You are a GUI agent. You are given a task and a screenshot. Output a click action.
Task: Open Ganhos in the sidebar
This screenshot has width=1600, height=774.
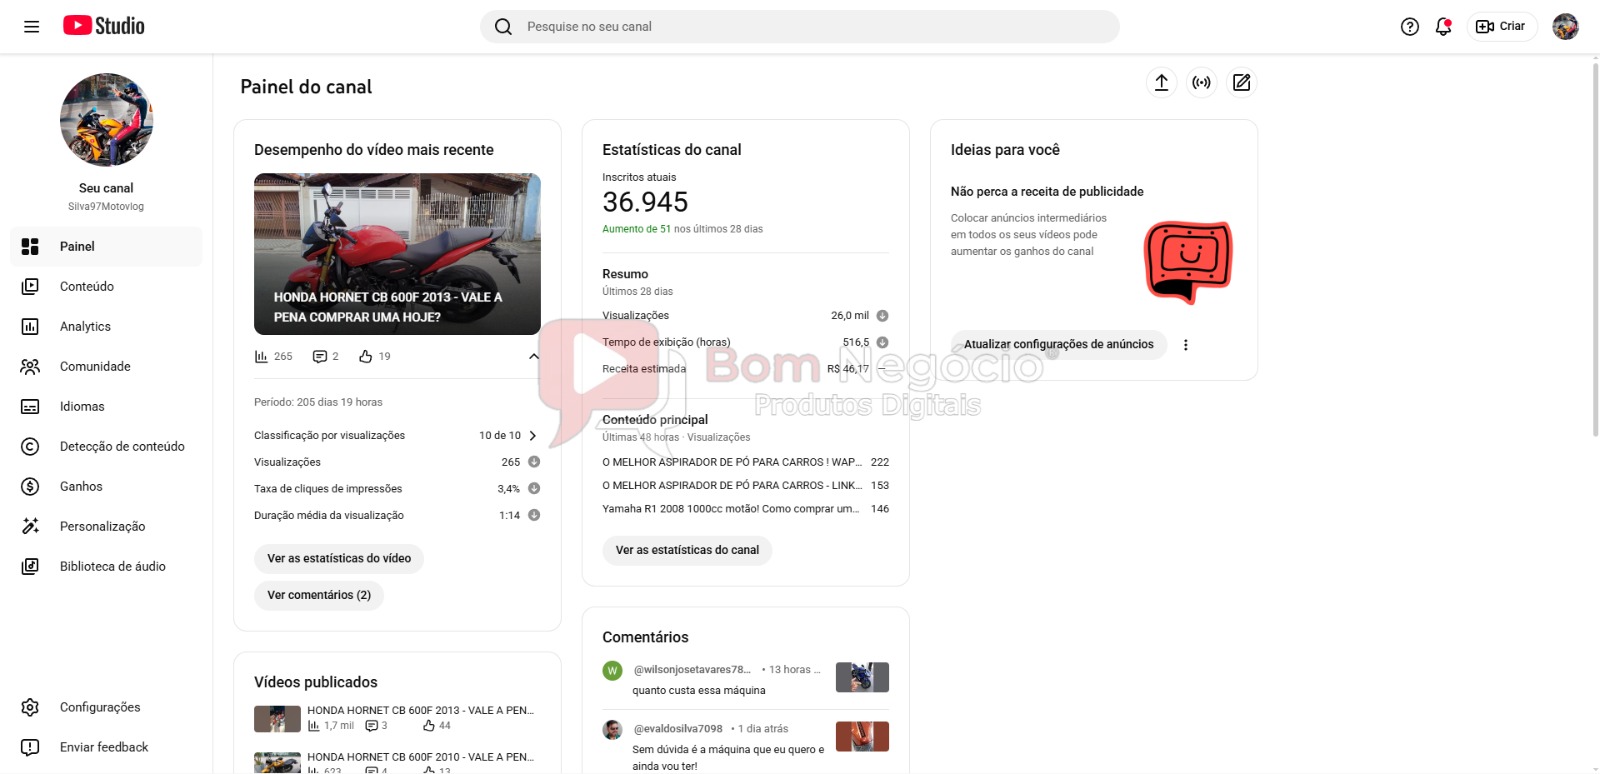coord(81,487)
